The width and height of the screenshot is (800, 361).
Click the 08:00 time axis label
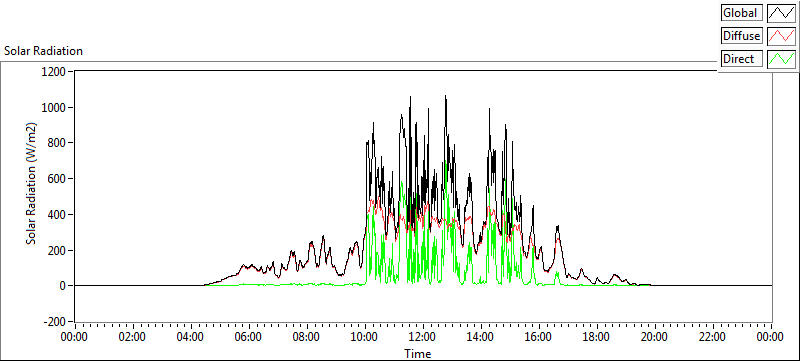coord(307,337)
